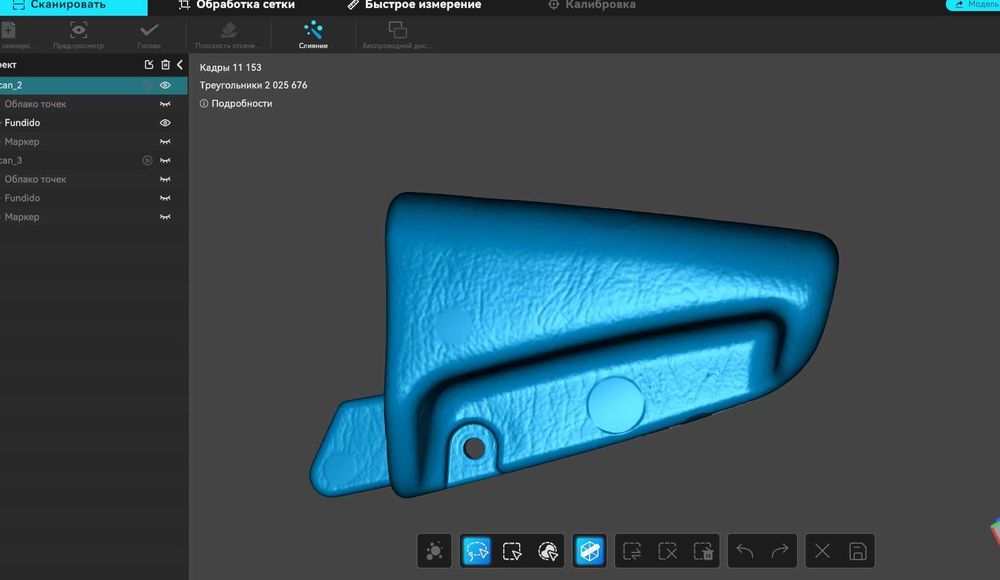The height and width of the screenshot is (580, 1000).
Task: Select the Scan_3 row in project tree
Action: 94,160
